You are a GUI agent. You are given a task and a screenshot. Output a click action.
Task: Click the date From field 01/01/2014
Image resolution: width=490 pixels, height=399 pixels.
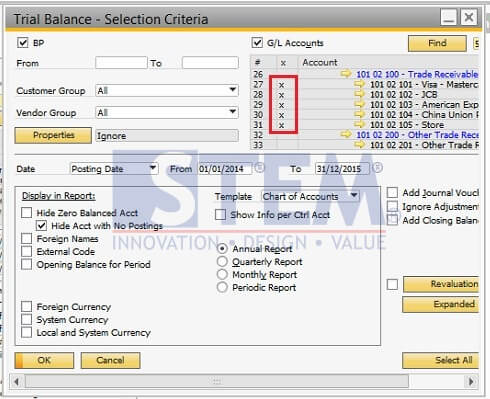[x=225, y=169]
